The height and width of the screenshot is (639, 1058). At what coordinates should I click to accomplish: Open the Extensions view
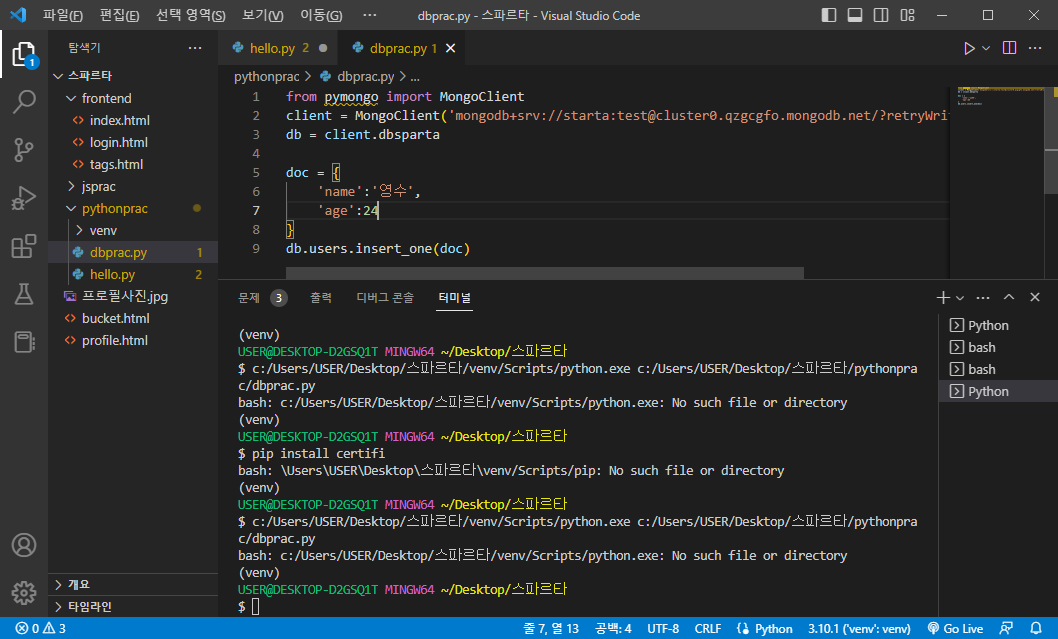click(24, 246)
